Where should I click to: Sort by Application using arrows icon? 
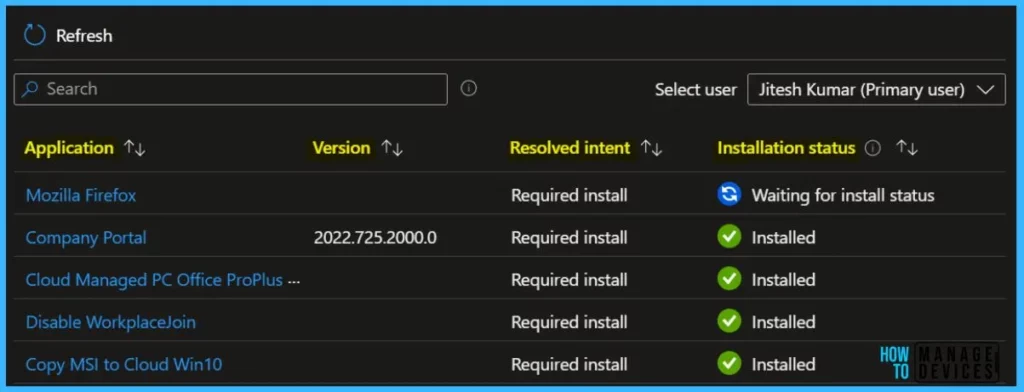[135, 148]
